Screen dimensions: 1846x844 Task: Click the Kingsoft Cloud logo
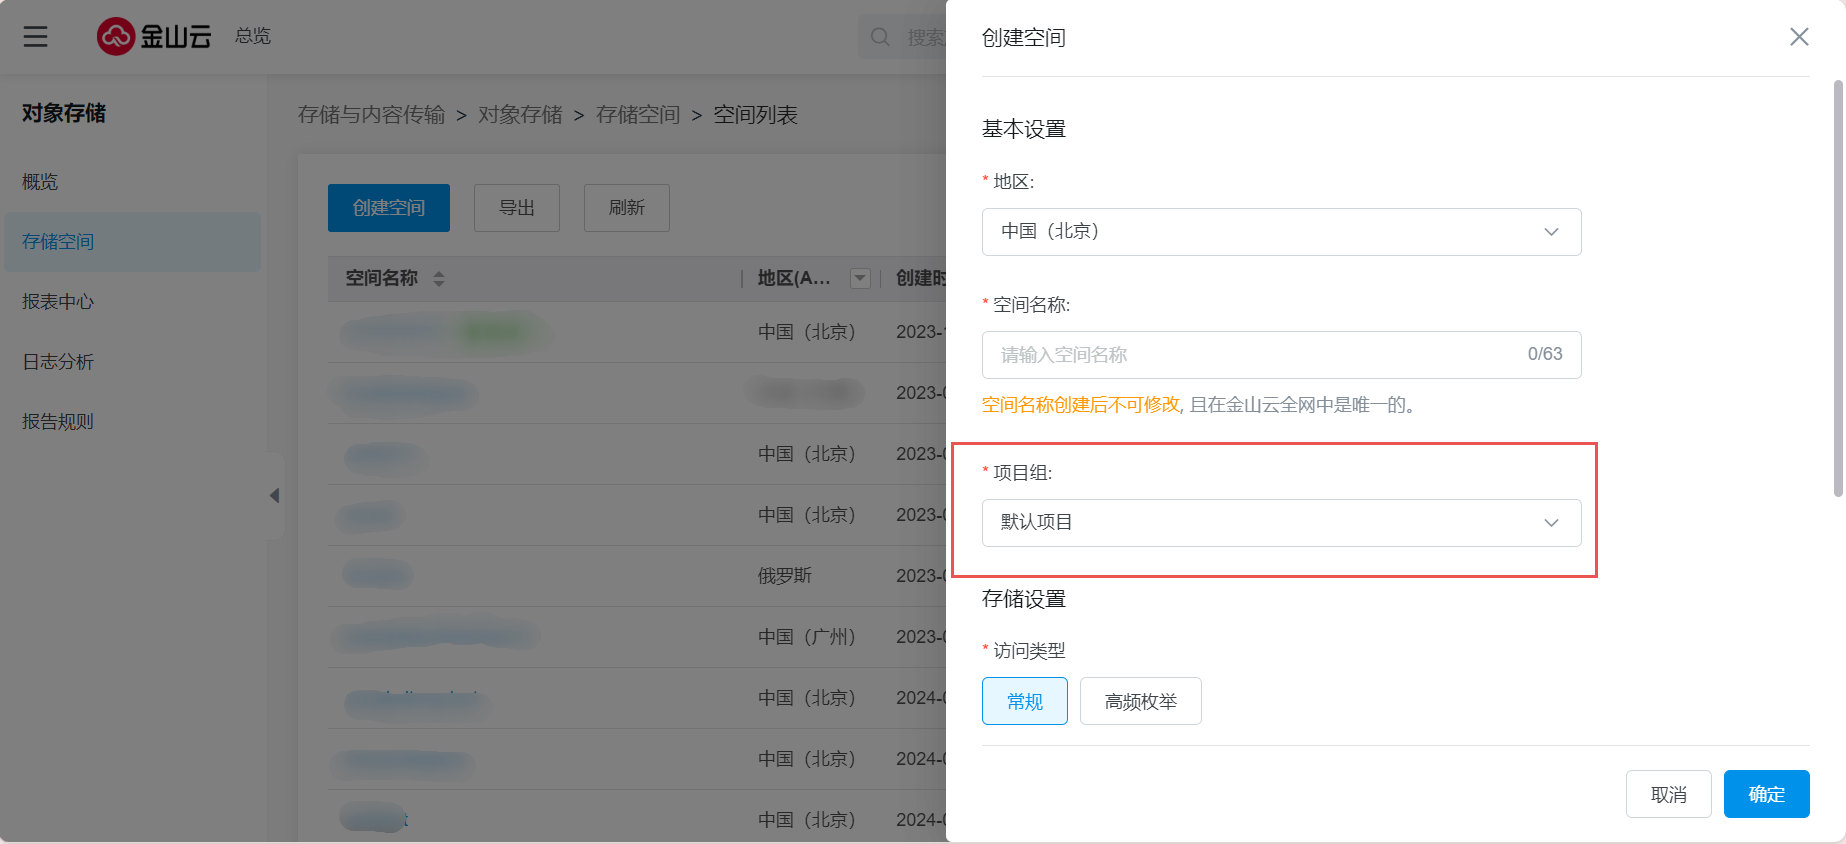point(154,37)
